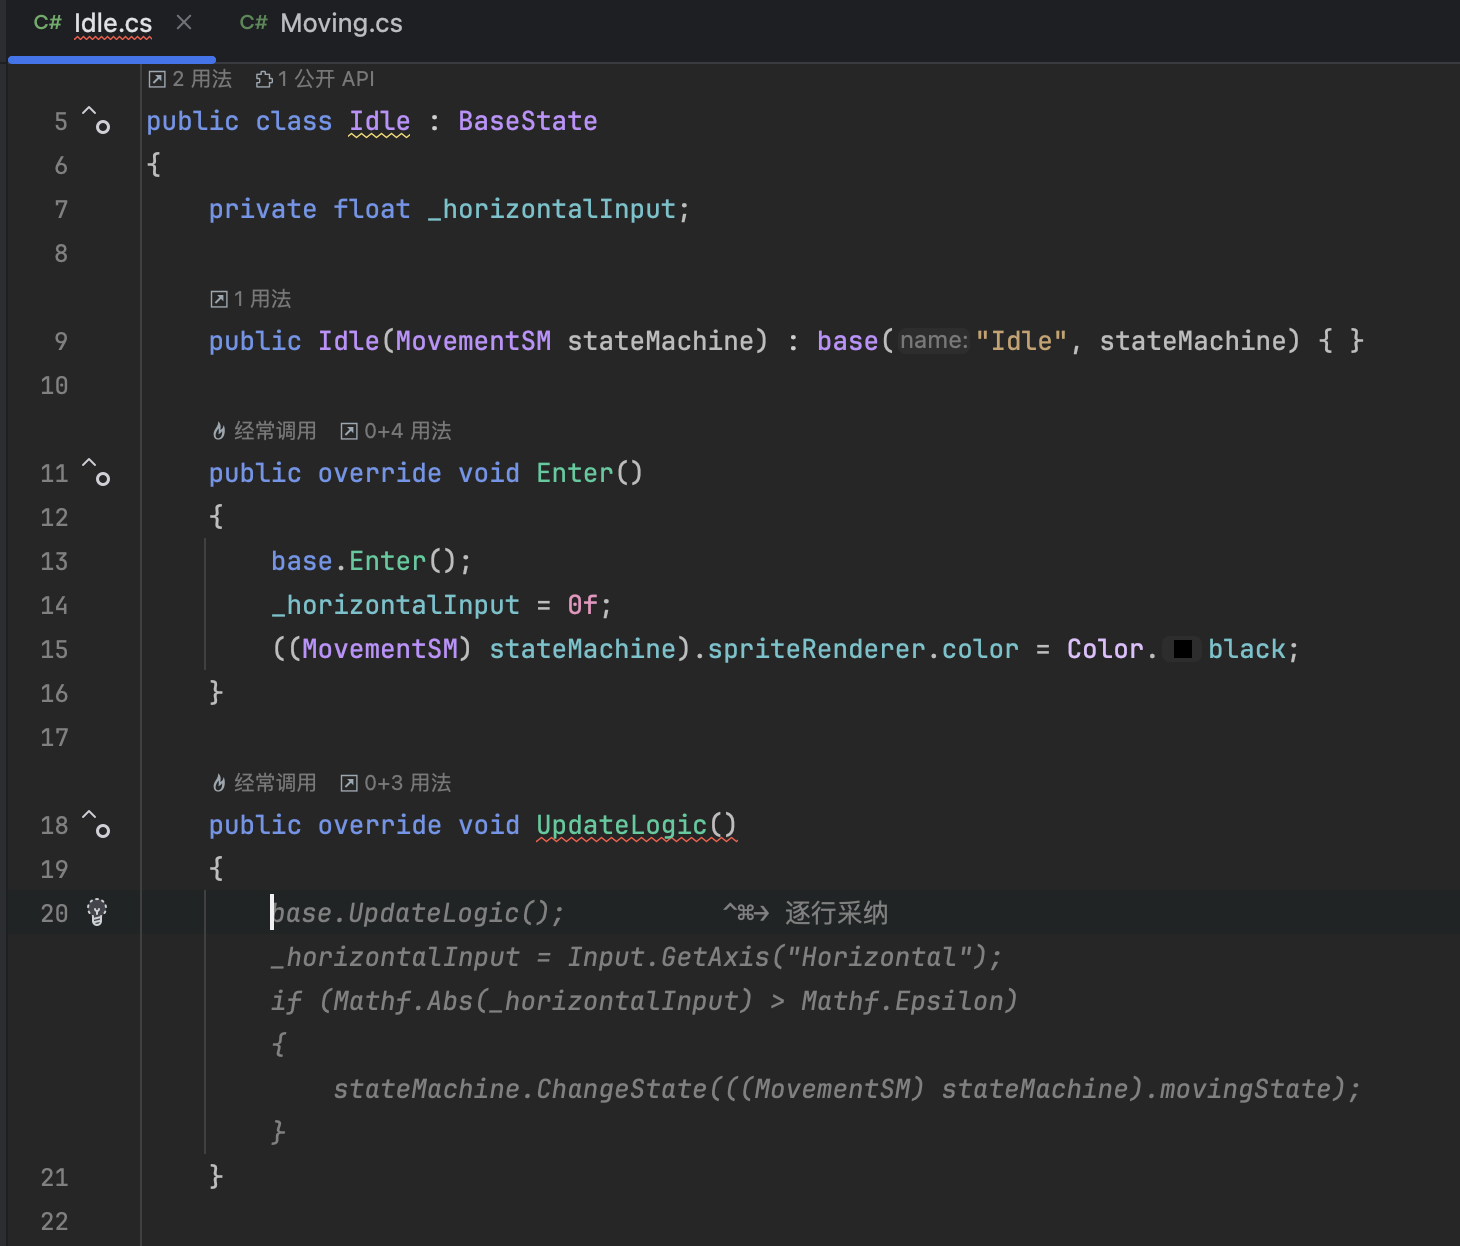Click the suggested Mathf.Epsilon ghost text

pos(902,1001)
